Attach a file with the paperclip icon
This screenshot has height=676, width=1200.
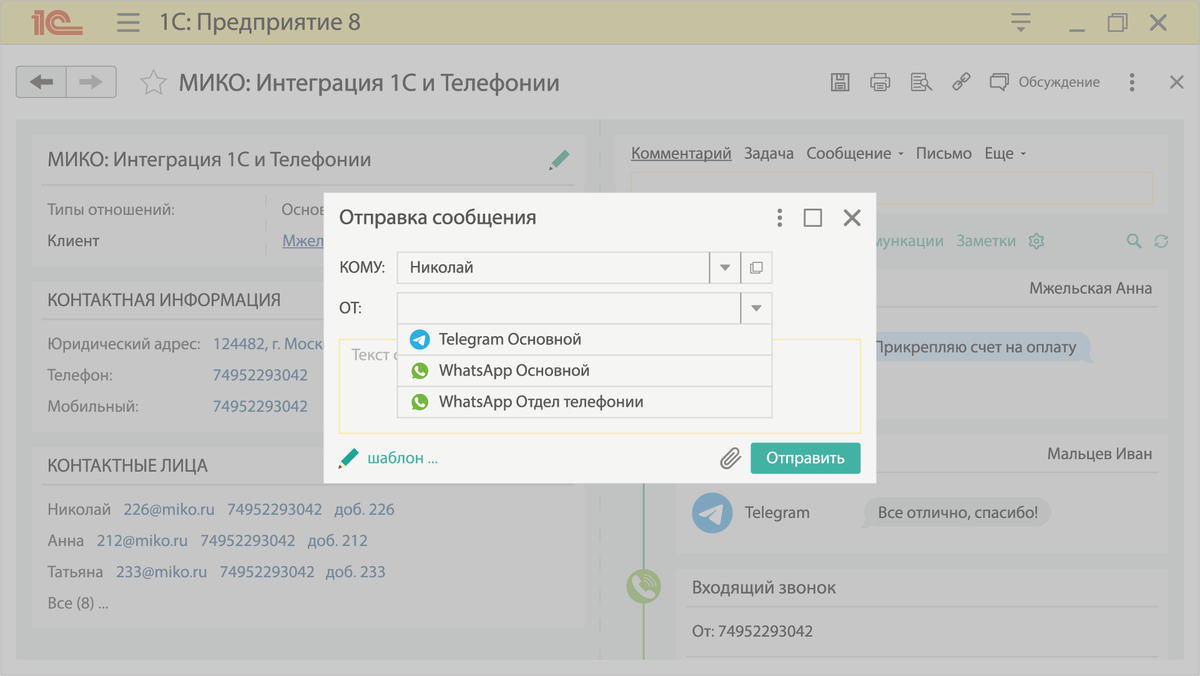[x=731, y=458]
